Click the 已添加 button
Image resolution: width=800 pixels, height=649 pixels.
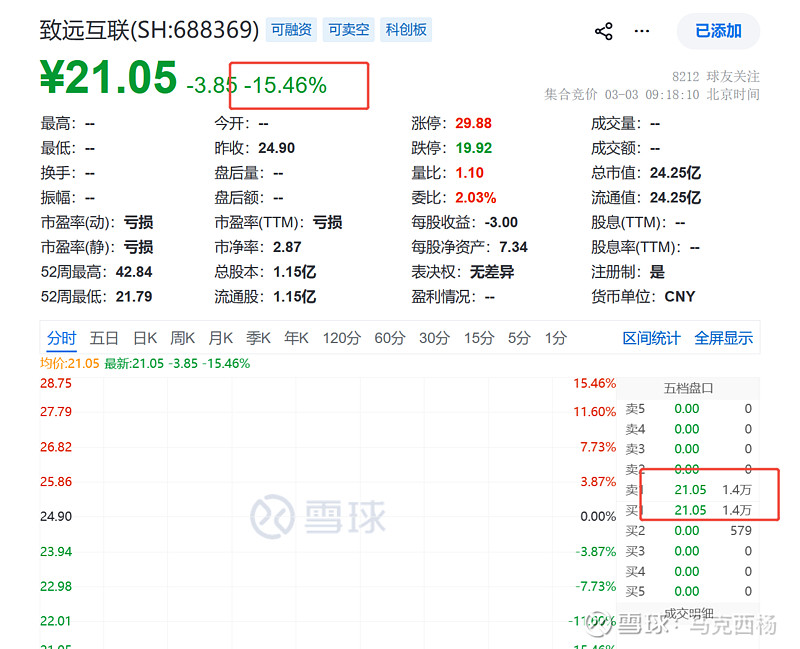(x=718, y=31)
